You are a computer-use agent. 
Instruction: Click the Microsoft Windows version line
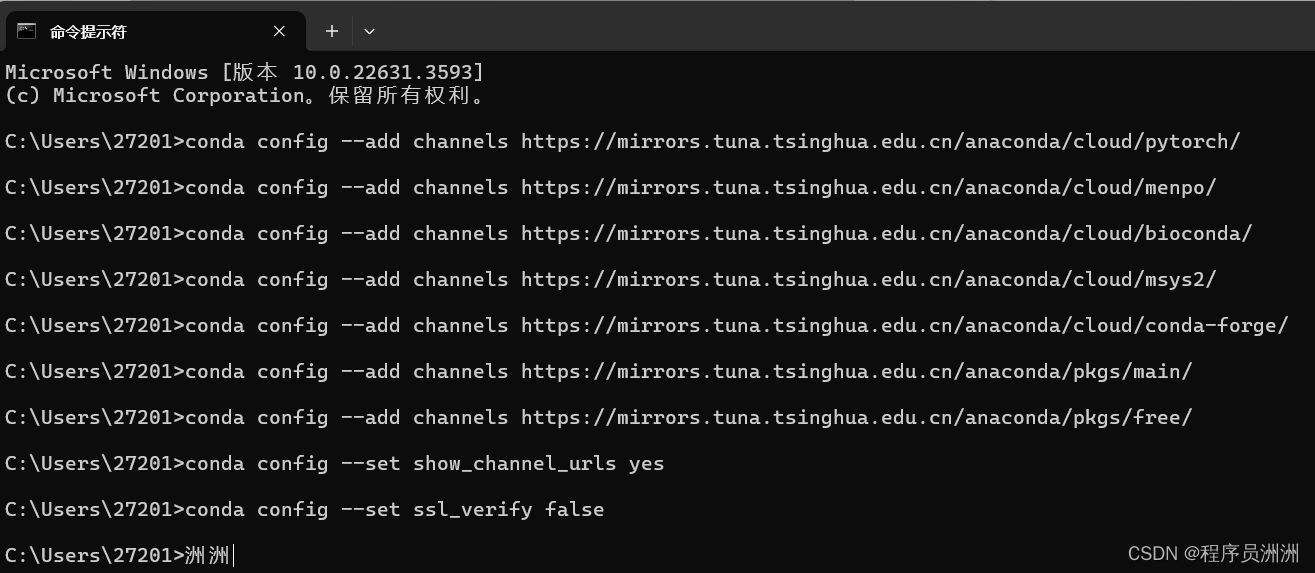244,72
